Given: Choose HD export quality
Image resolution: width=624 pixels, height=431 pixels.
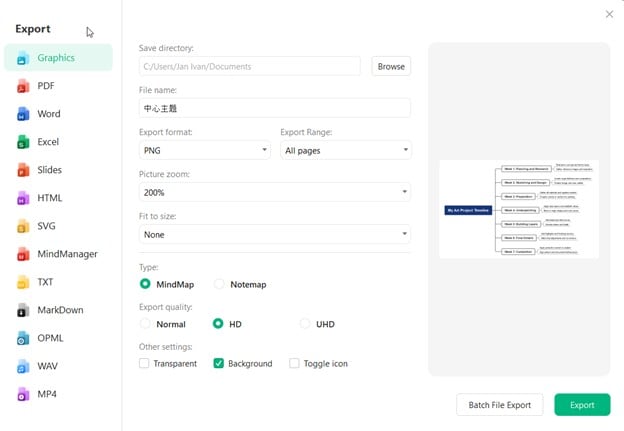Looking at the screenshot, I should tap(218, 324).
